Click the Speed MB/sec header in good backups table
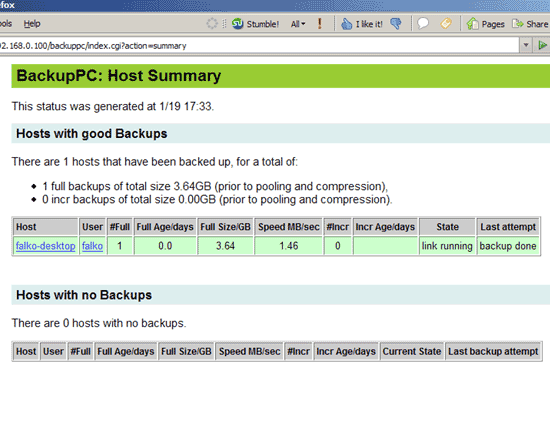The height and width of the screenshot is (429, 550). click(289, 227)
